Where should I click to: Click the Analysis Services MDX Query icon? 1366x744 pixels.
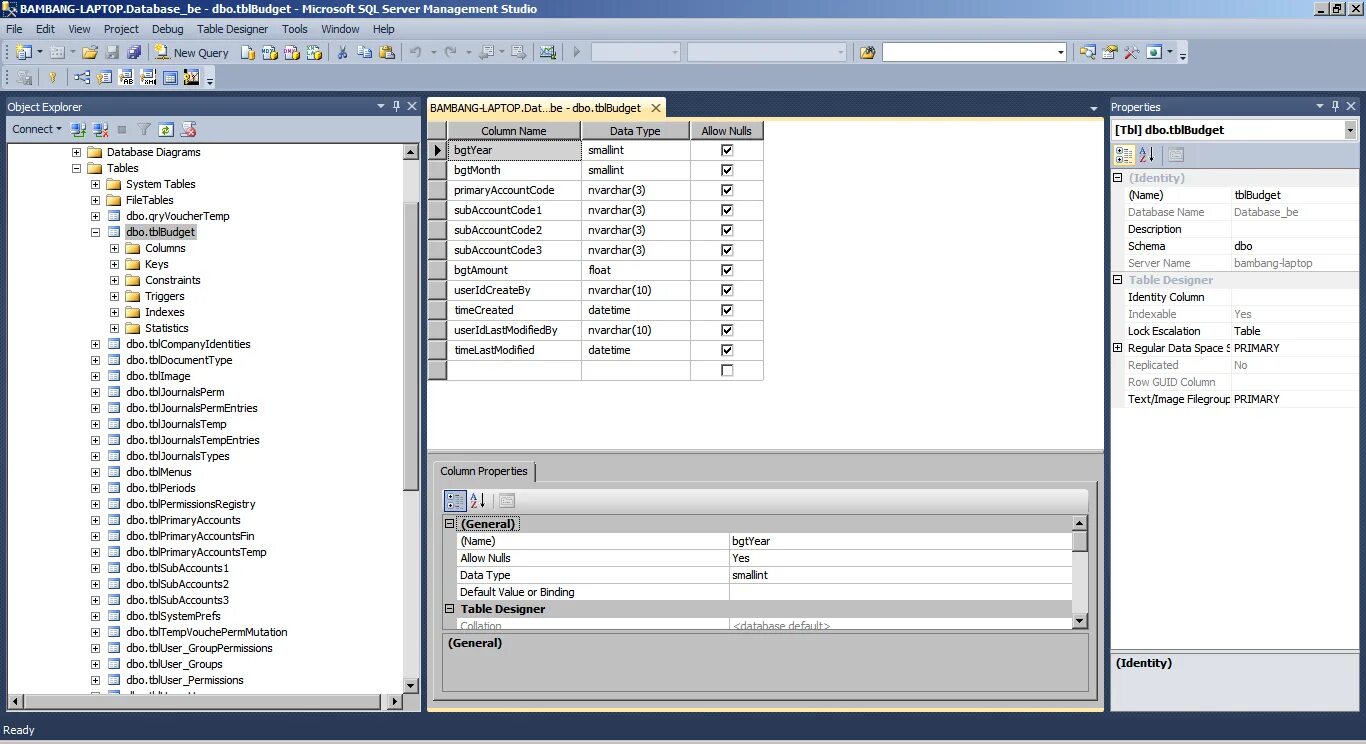coord(270,52)
